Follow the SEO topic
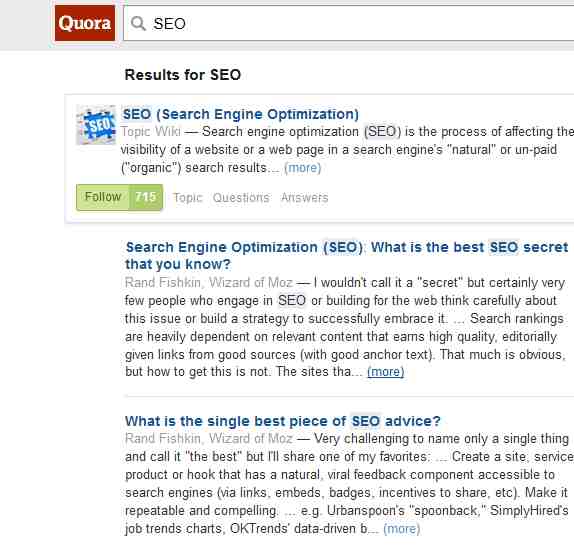Screen dimensions: 574x552 coord(103,197)
